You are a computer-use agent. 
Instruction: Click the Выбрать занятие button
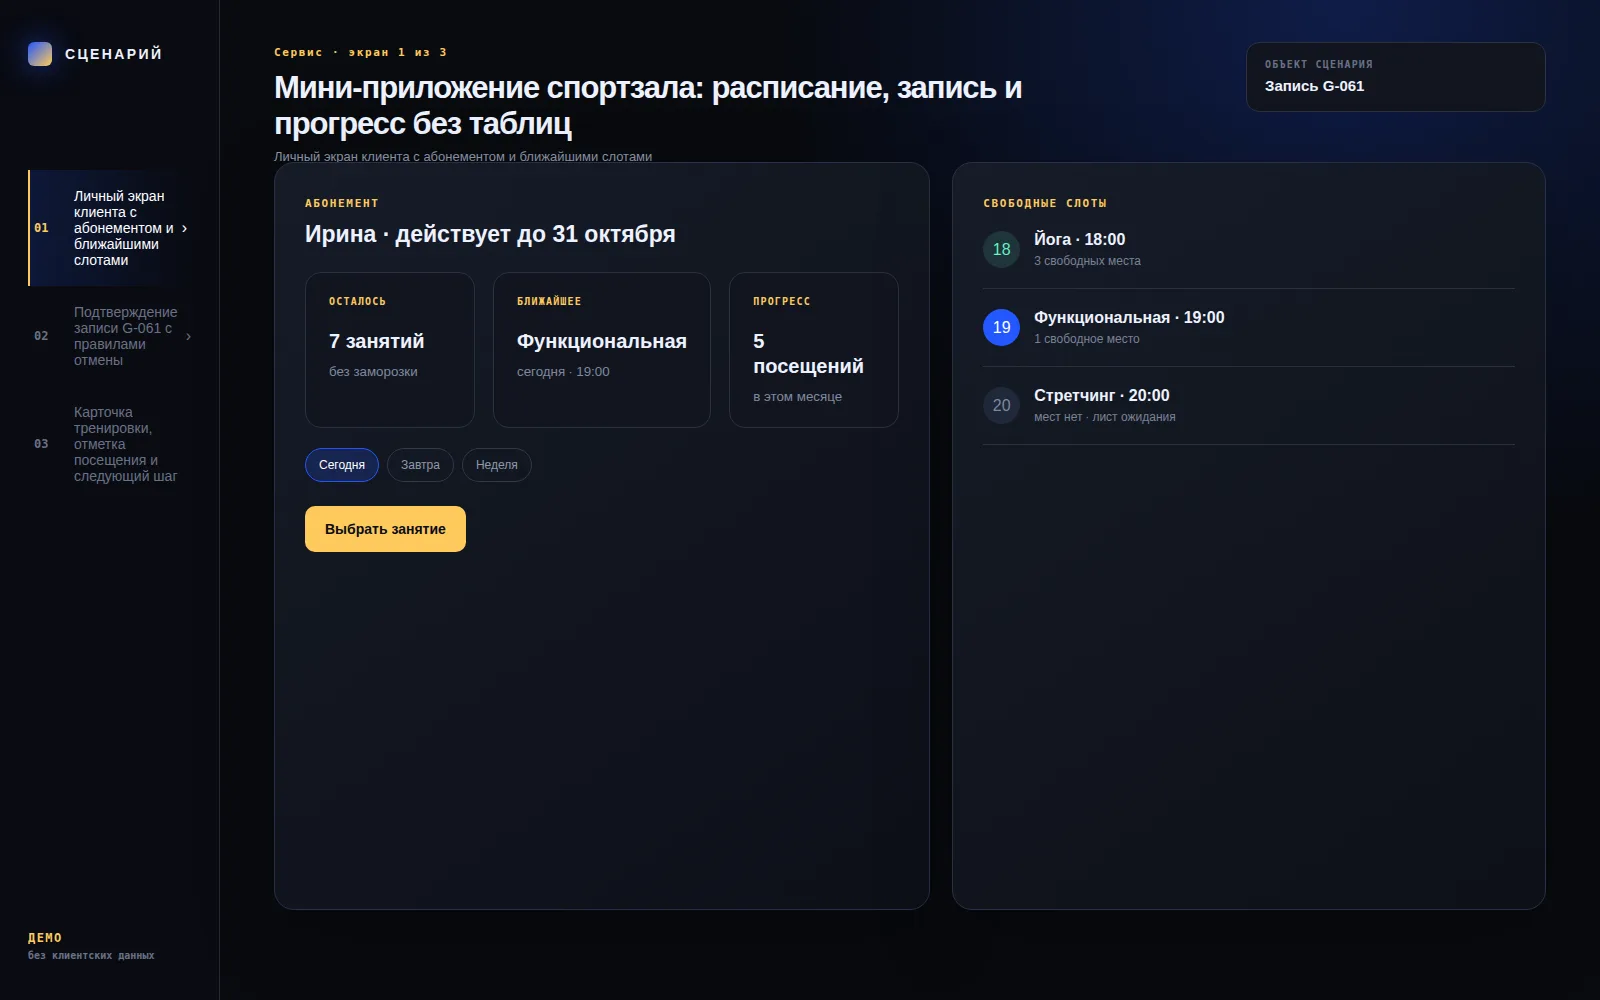coord(385,529)
